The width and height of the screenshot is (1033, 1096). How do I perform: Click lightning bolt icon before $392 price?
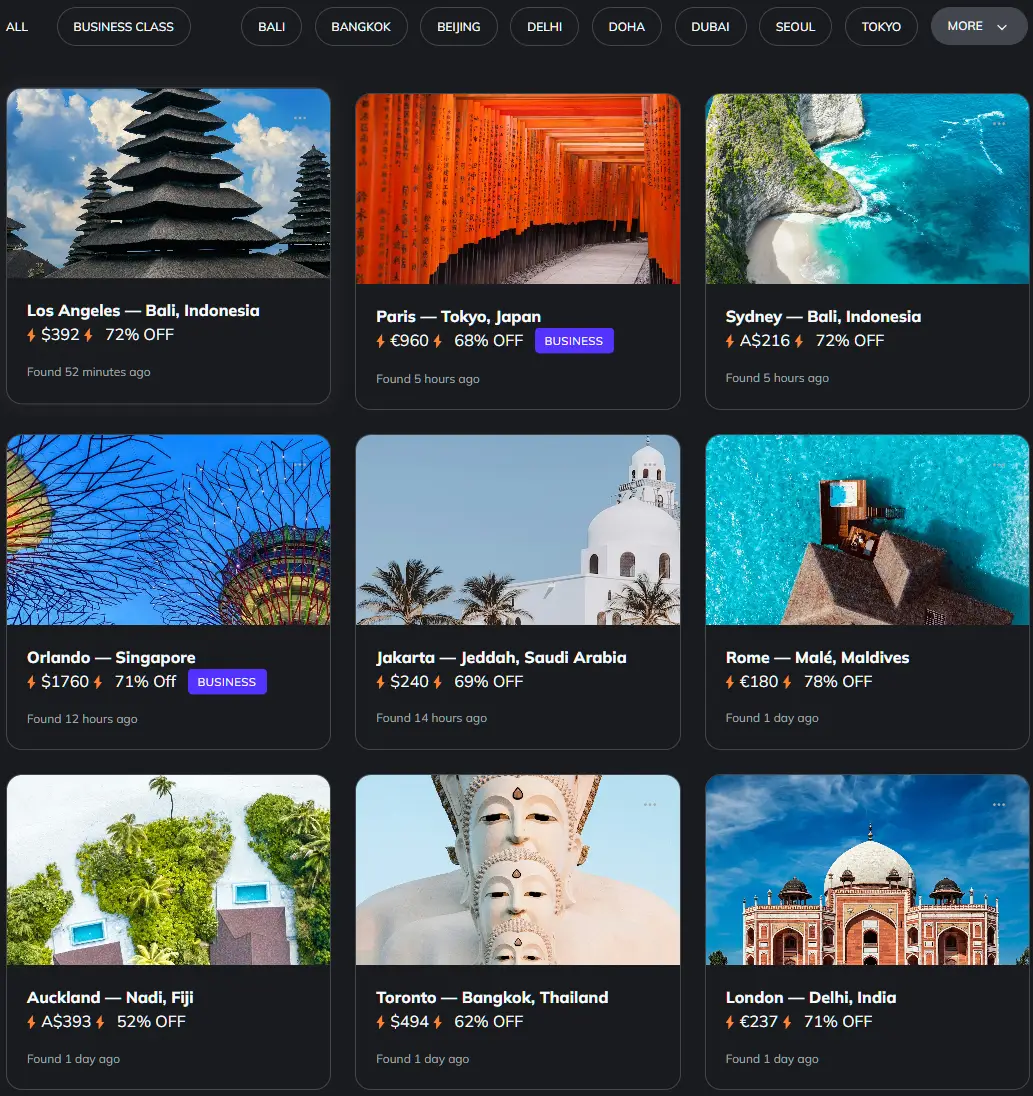coord(32,335)
